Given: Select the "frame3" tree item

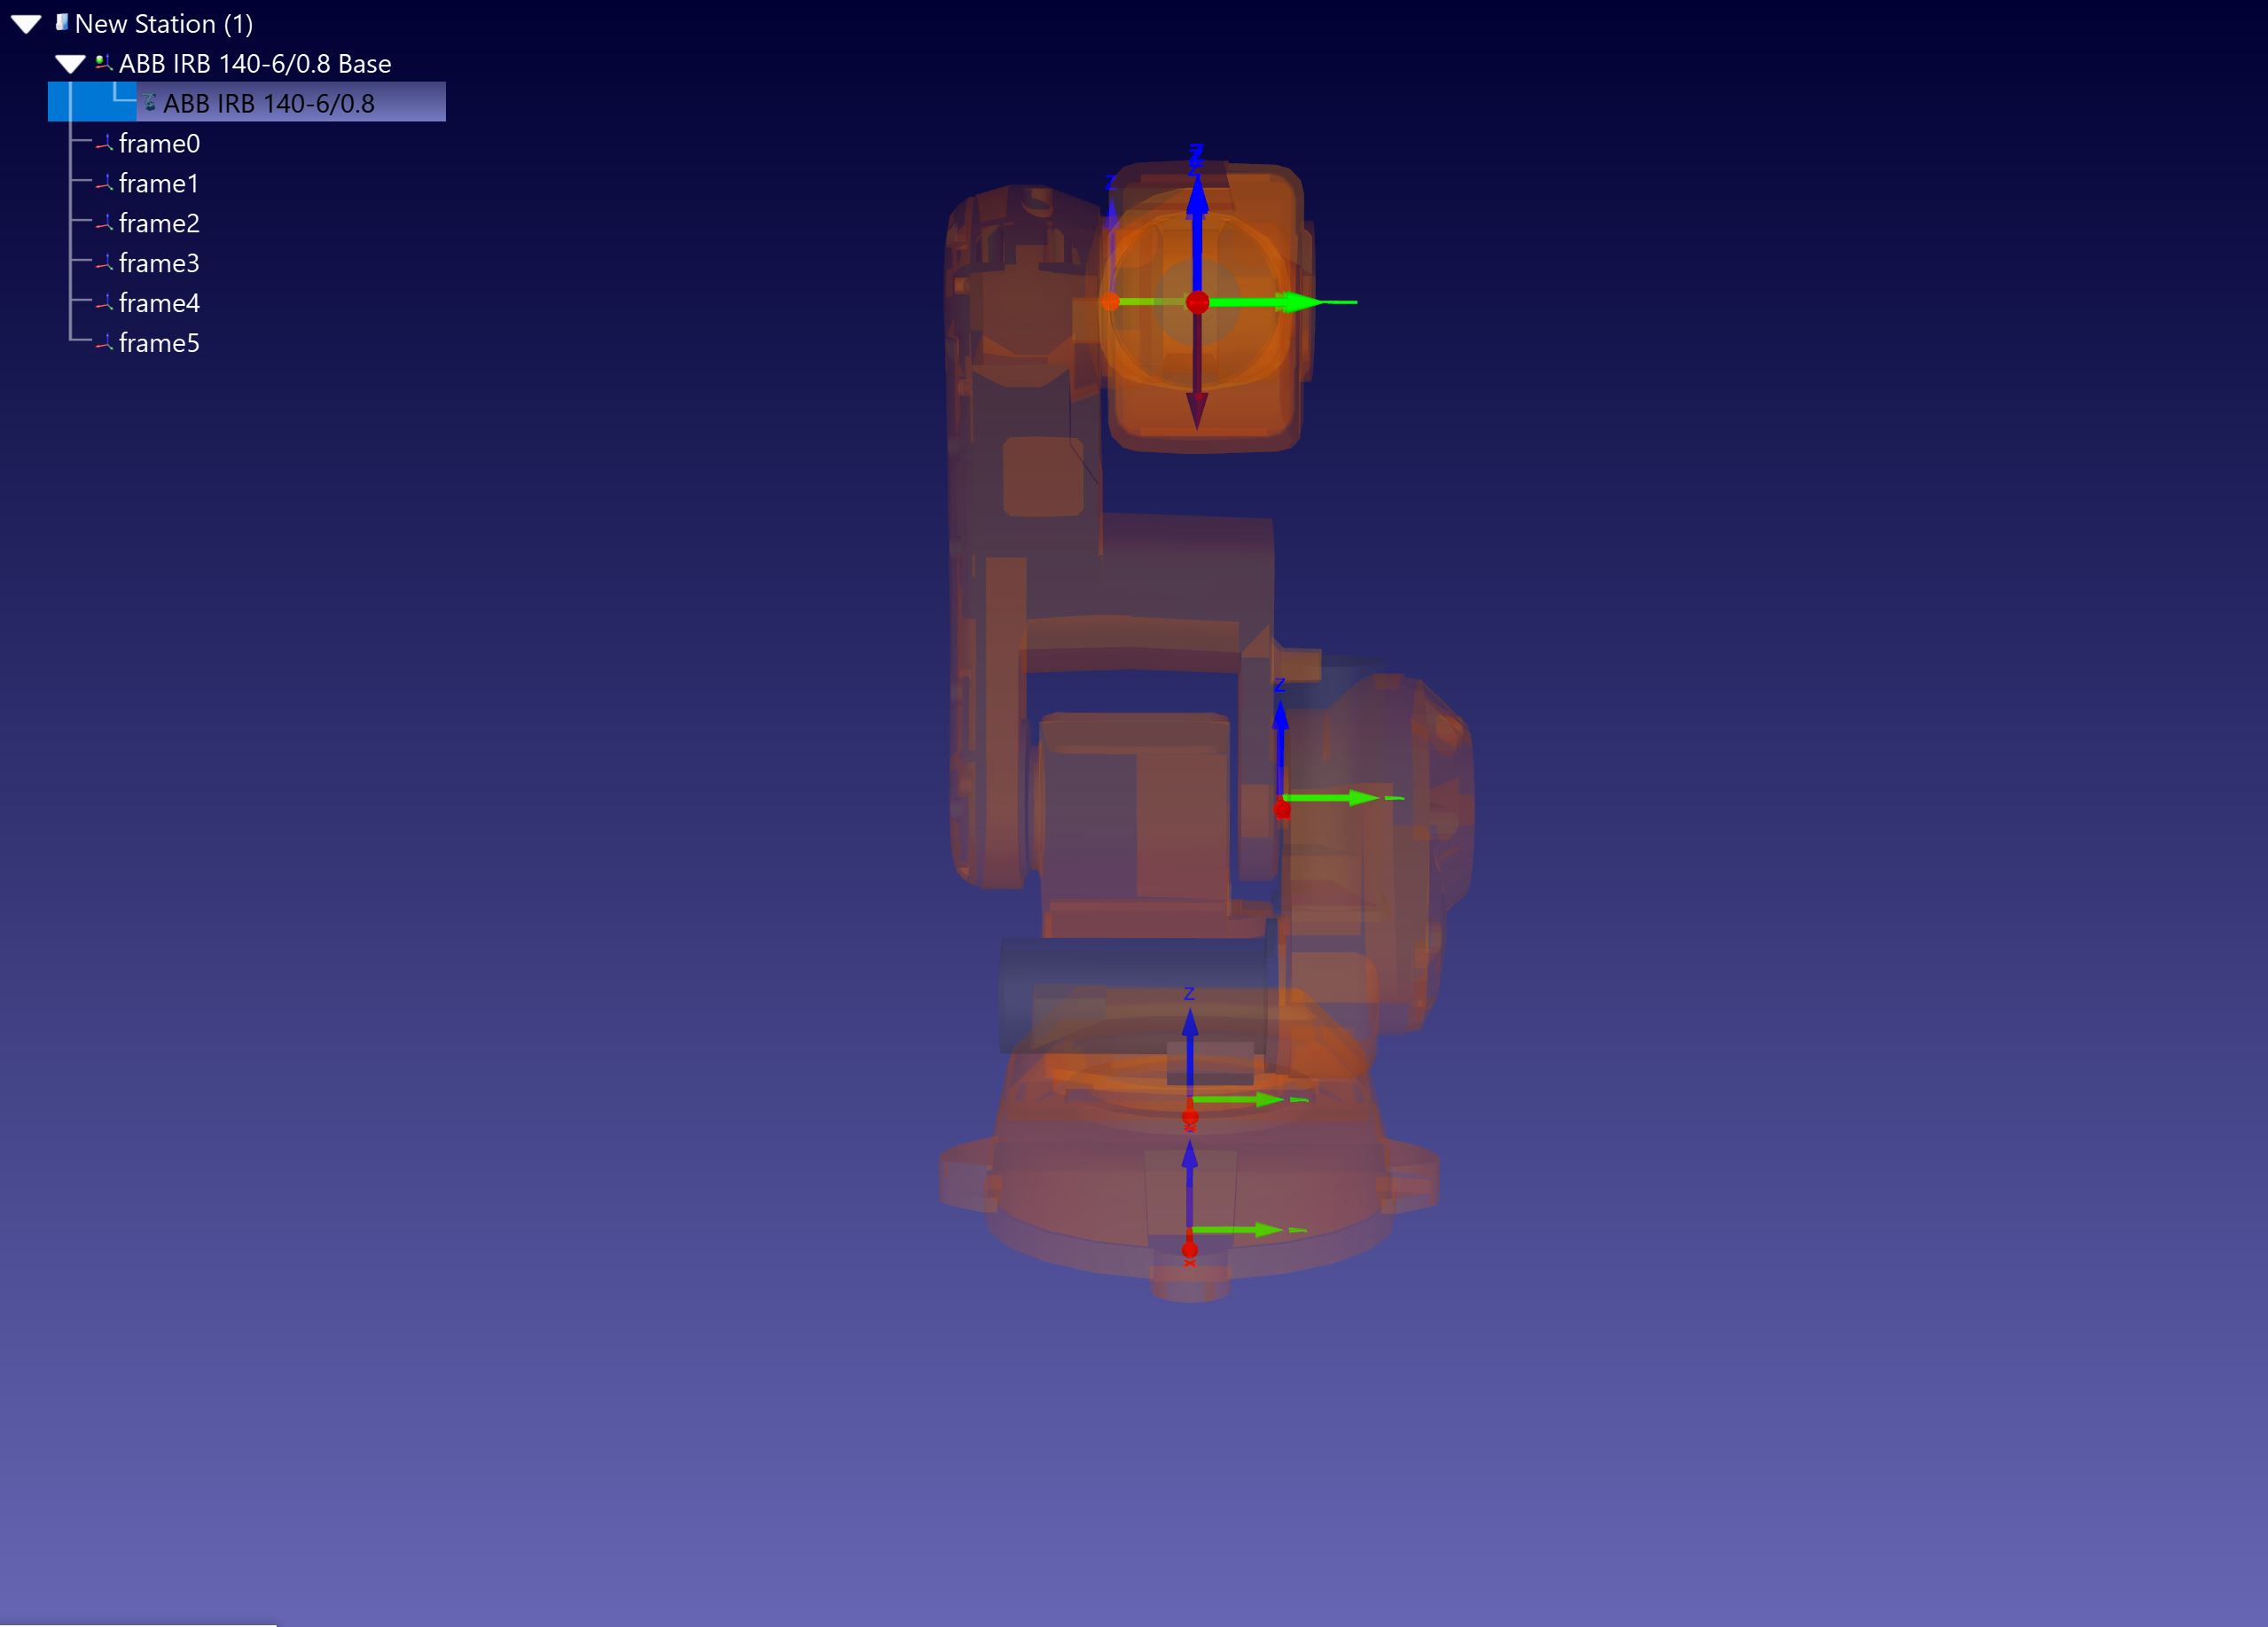Looking at the screenshot, I should 159,264.
